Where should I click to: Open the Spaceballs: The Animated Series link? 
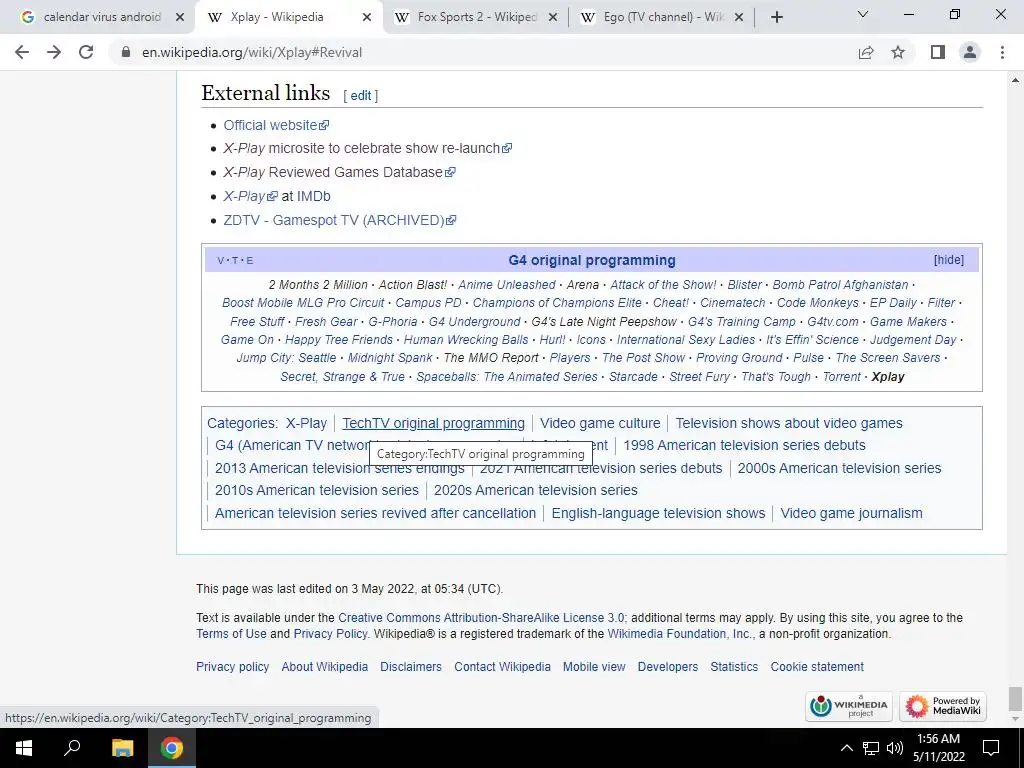[507, 377]
